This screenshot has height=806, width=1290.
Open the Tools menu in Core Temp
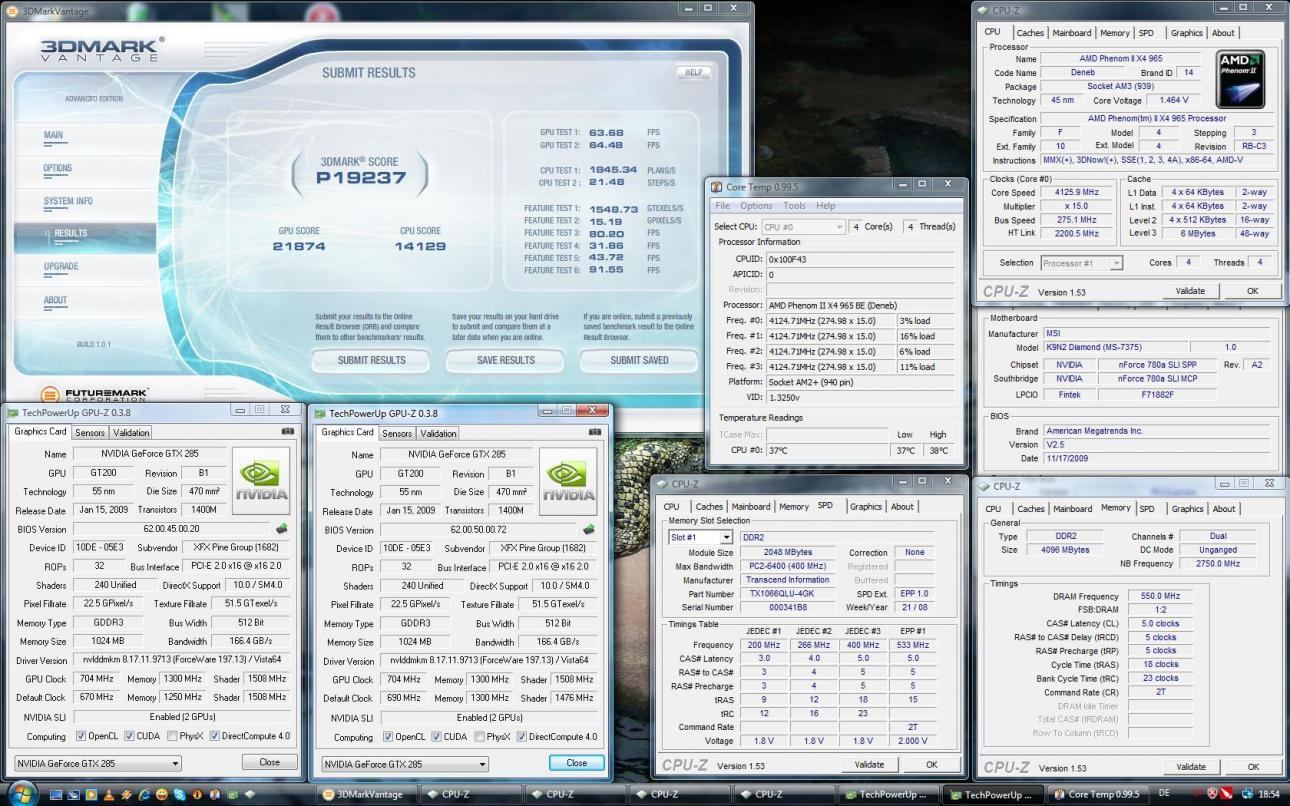tap(794, 206)
